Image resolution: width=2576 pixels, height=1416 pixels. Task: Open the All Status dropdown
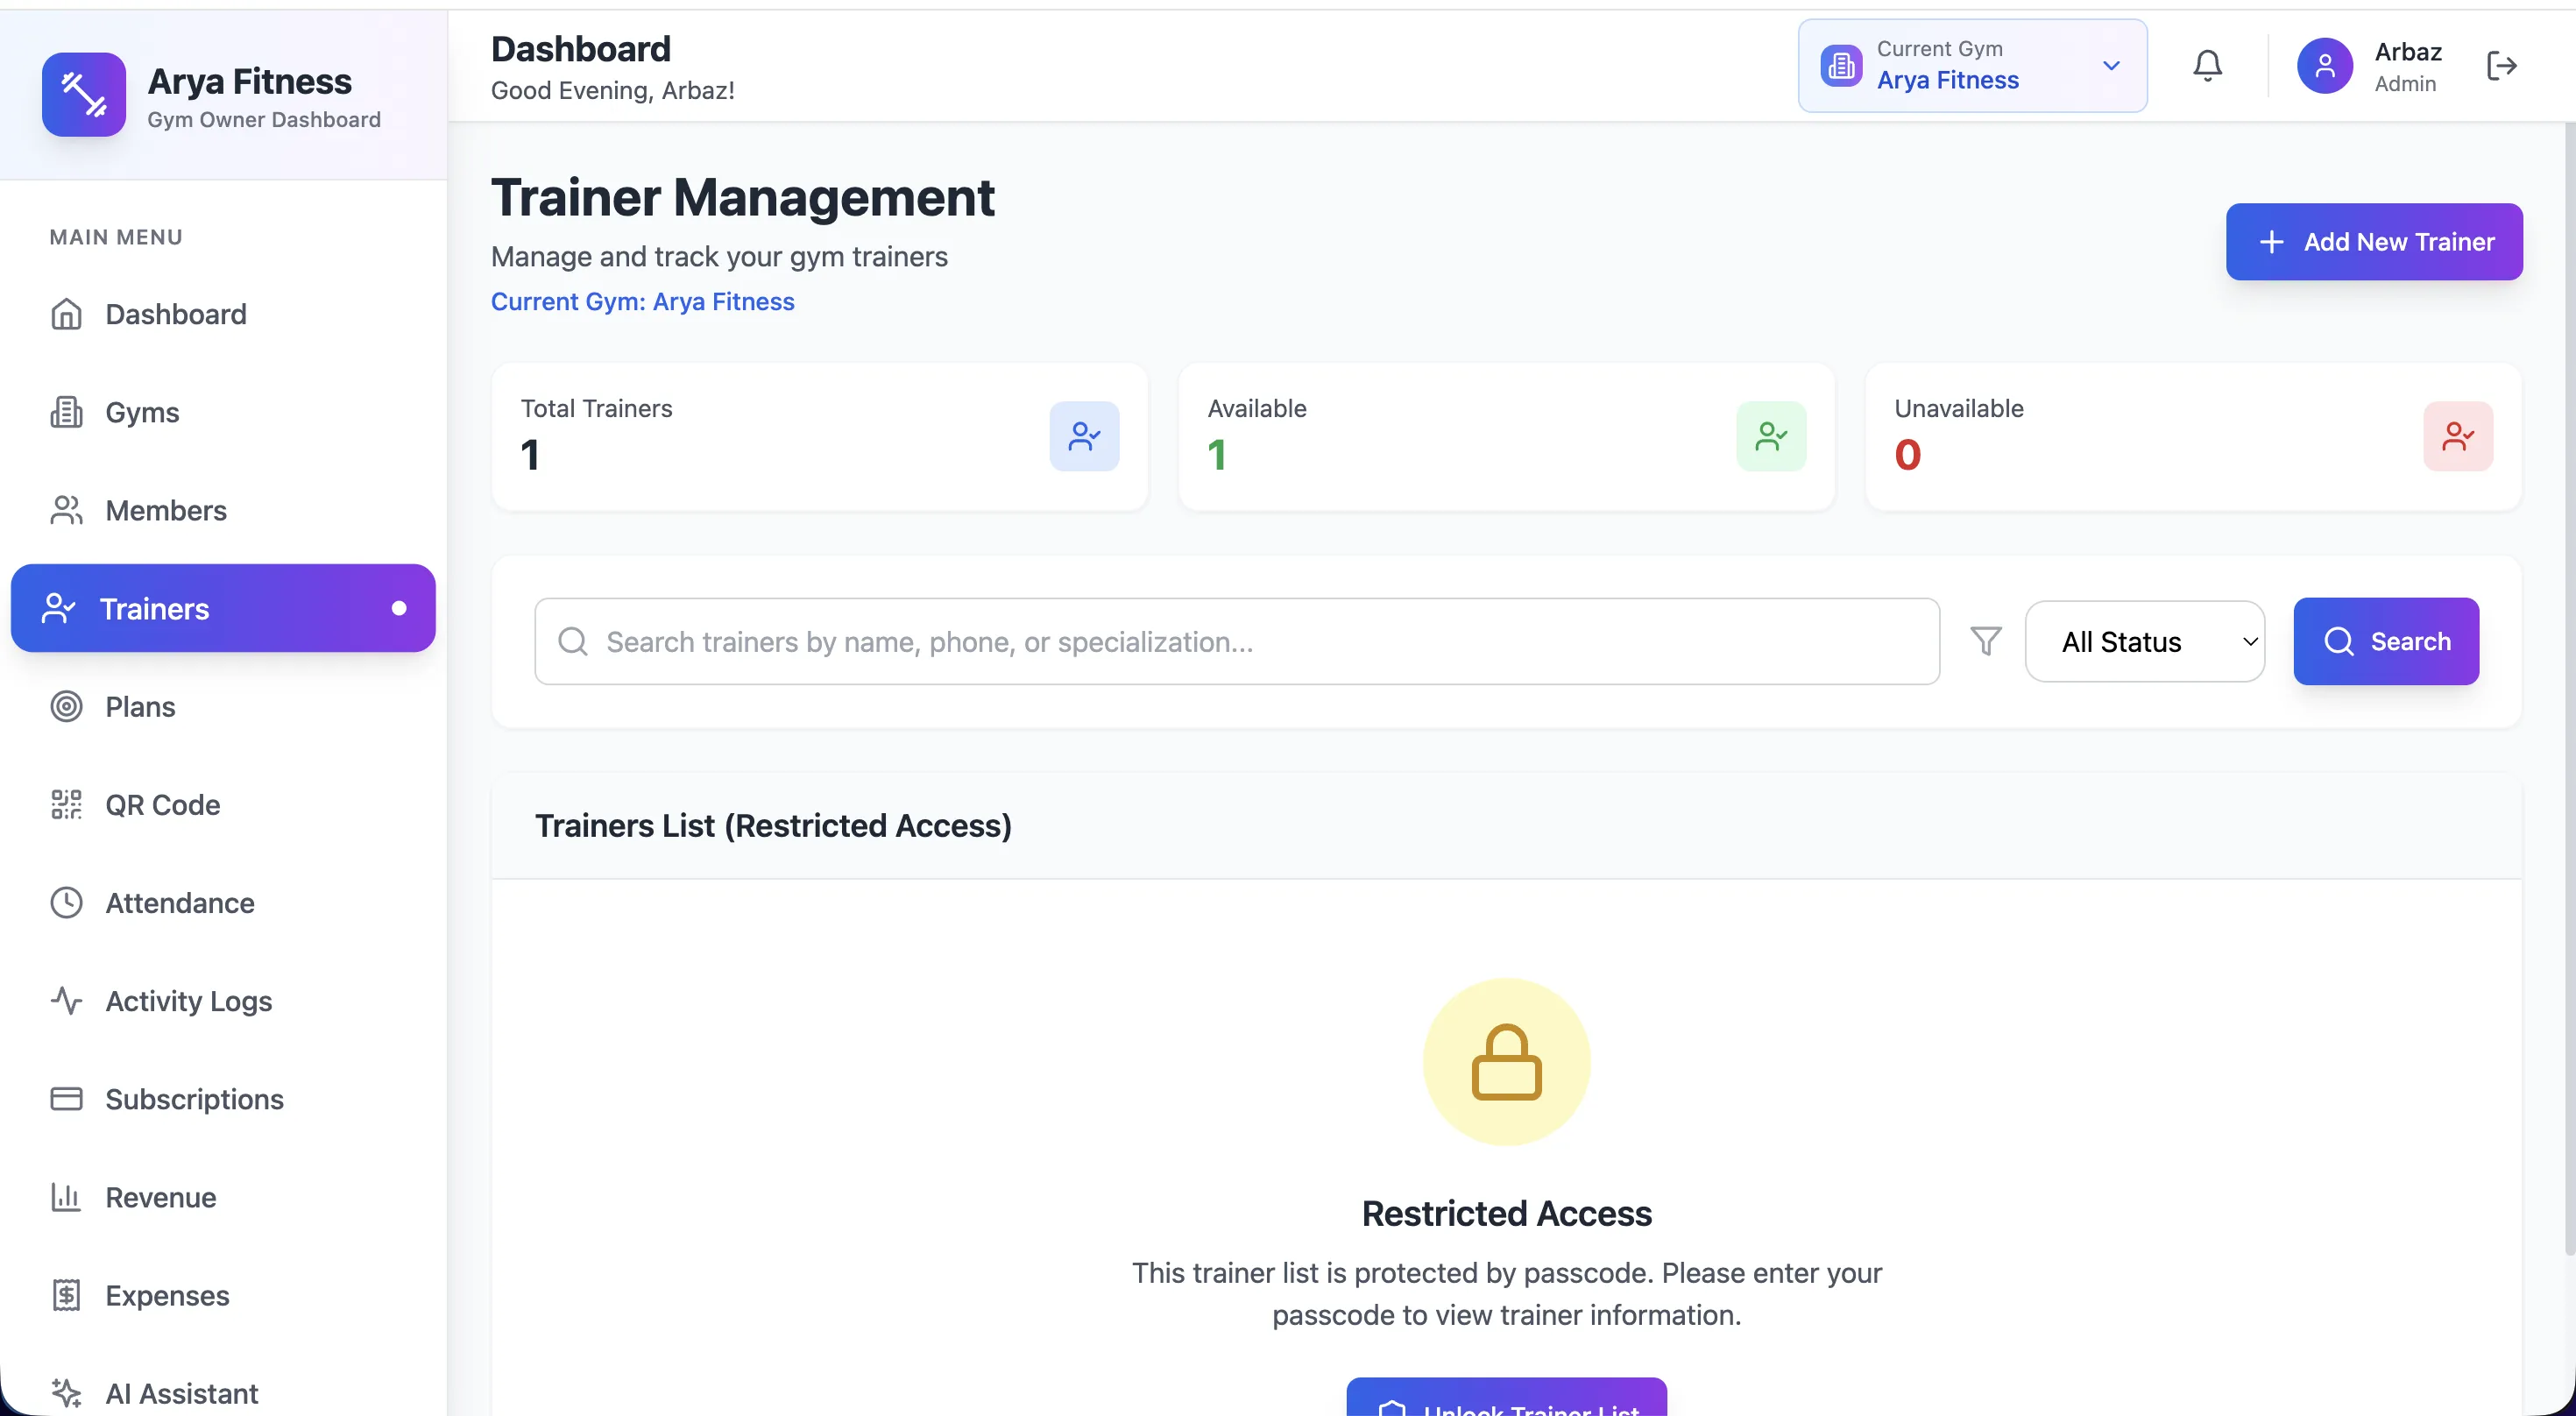(2145, 641)
